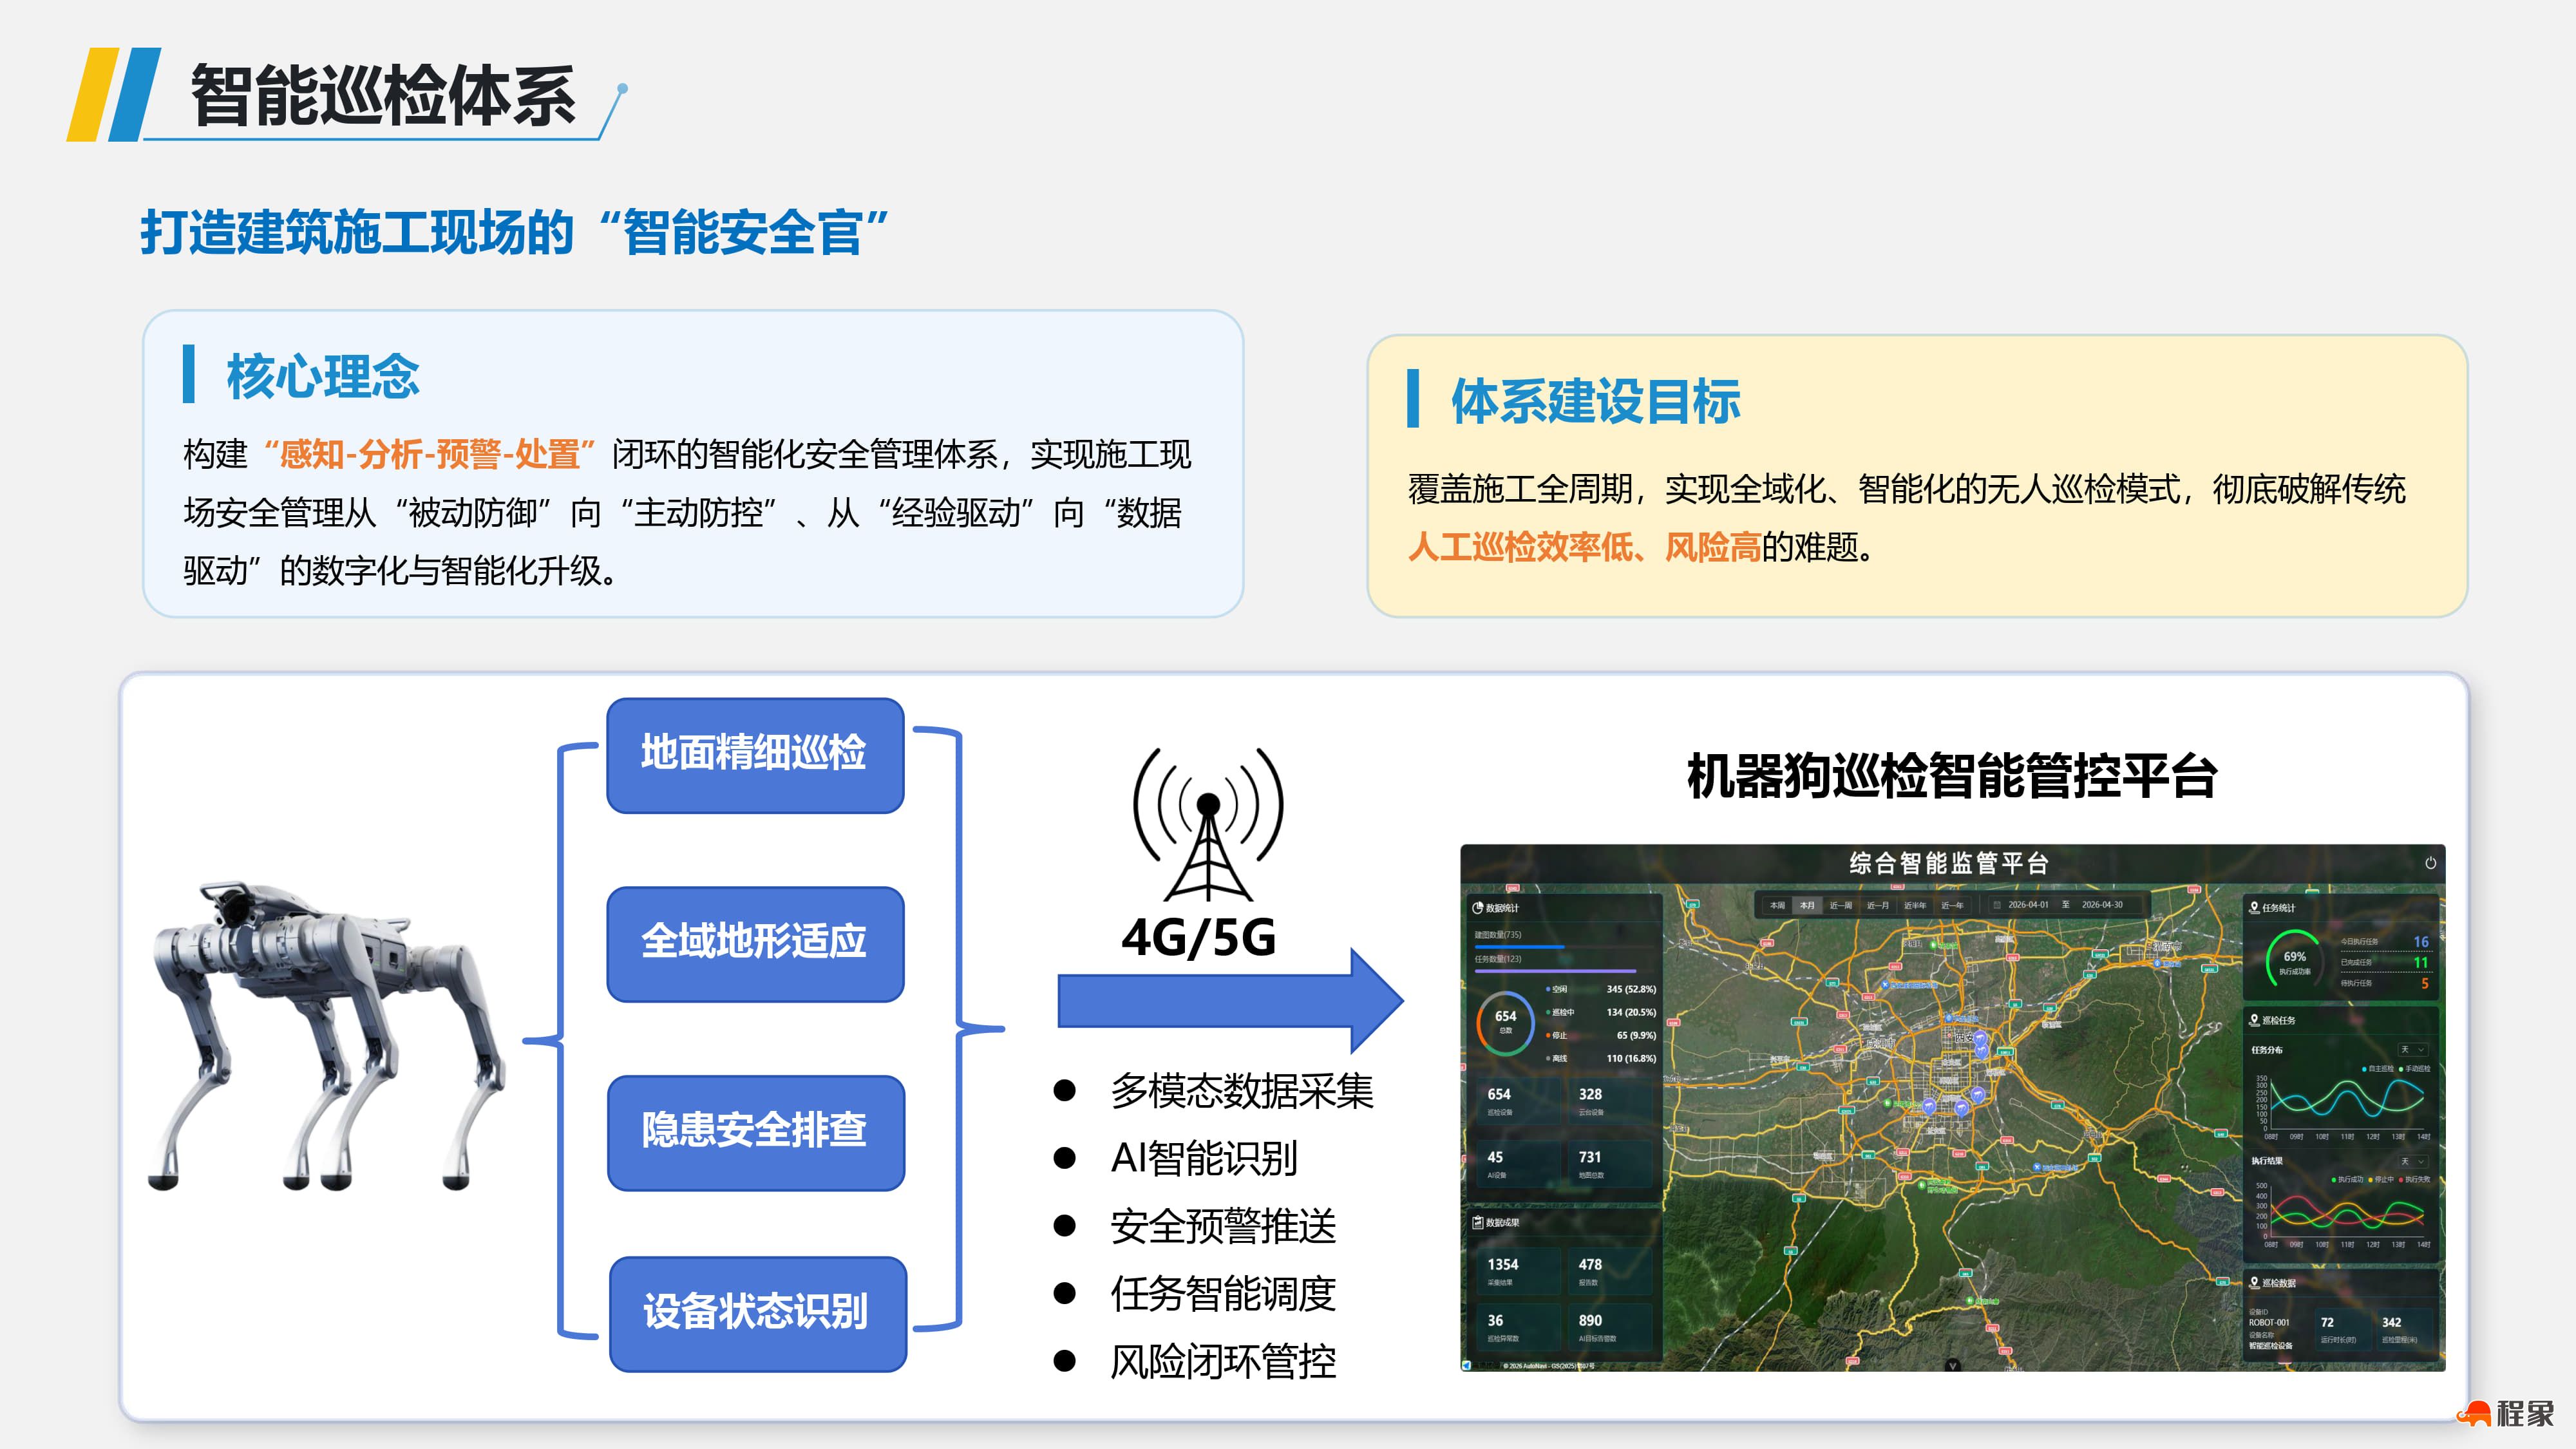Click the large blue right arrow
Image resolution: width=2576 pixels, height=1449 pixels.
pyautogui.click(x=1231, y=1001)
